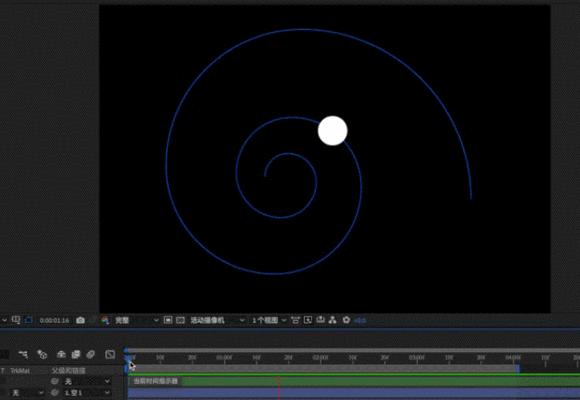Click the 02:00f mark on time ruler
The height and width of the screenshot is (400, 580).
[320, 358]
